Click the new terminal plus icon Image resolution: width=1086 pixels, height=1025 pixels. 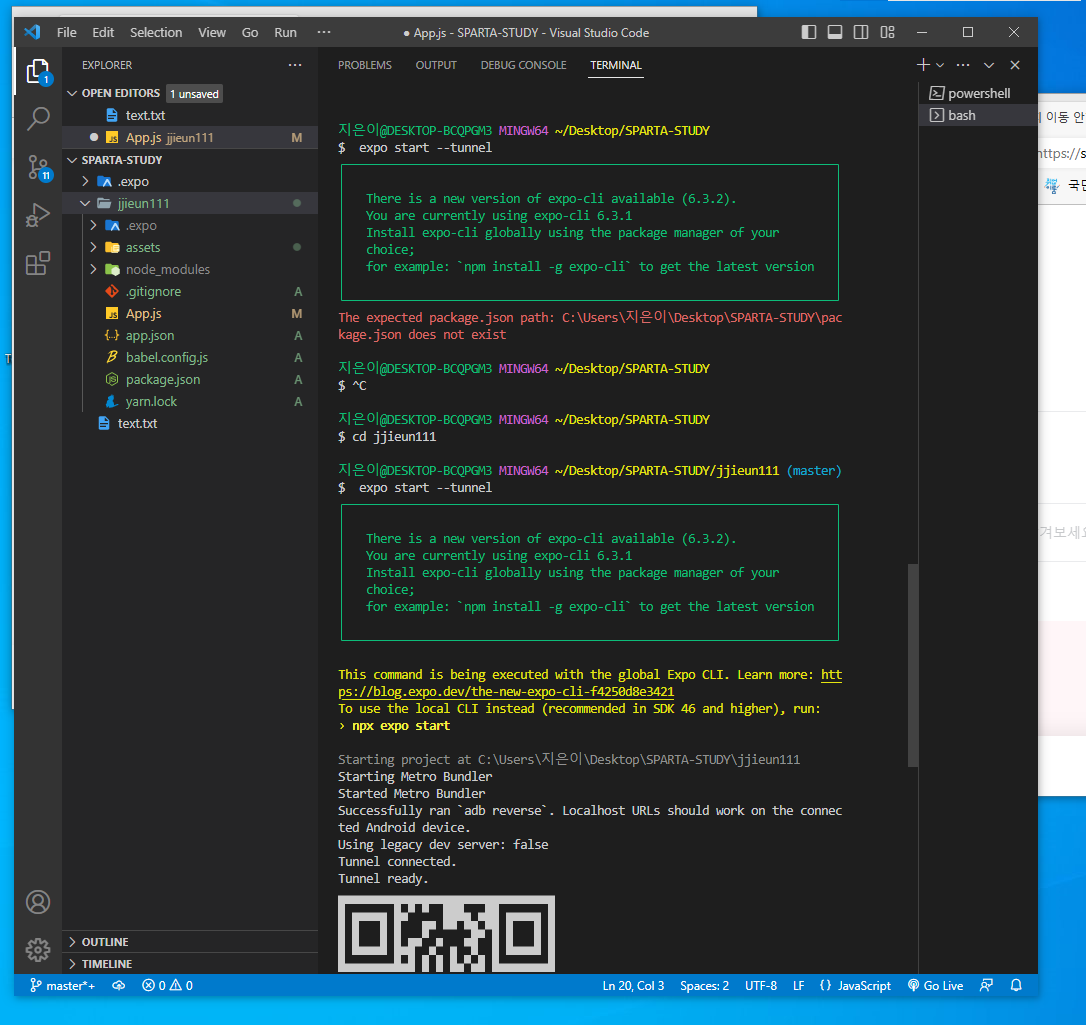pyautogui.click(x=923, y=65)
